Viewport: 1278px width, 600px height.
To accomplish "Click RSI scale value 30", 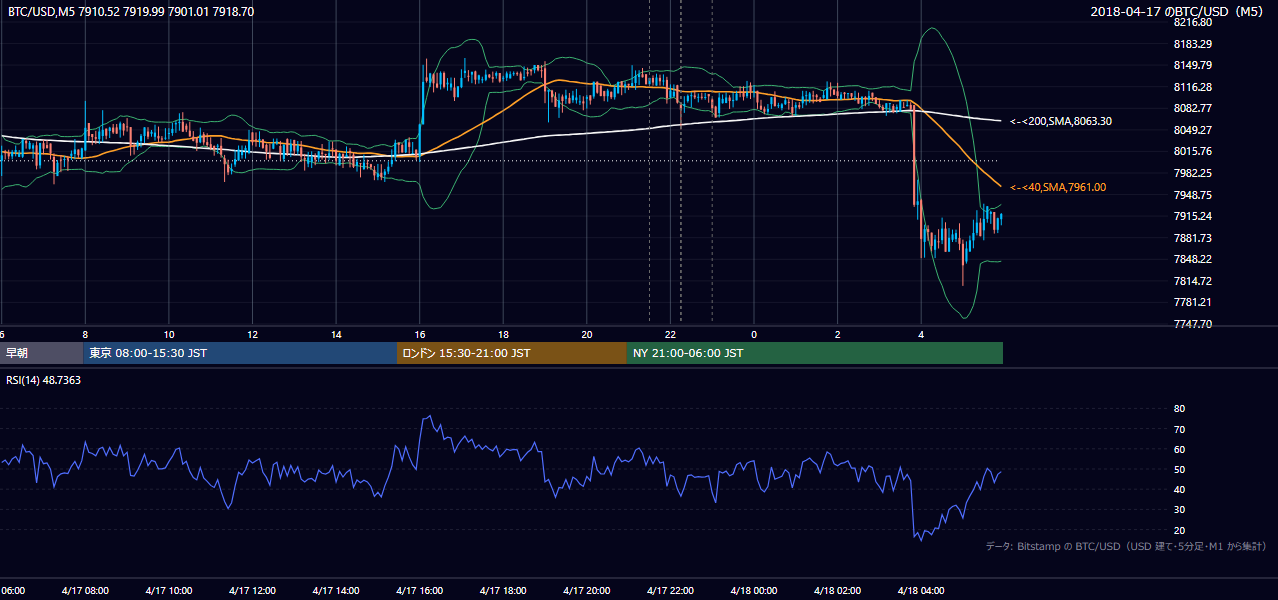I will pyautogui.click(x=1179, y=509).
